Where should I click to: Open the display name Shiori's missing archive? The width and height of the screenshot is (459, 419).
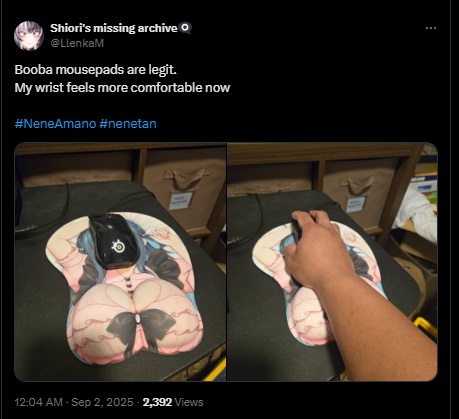[x=114, y=28]
